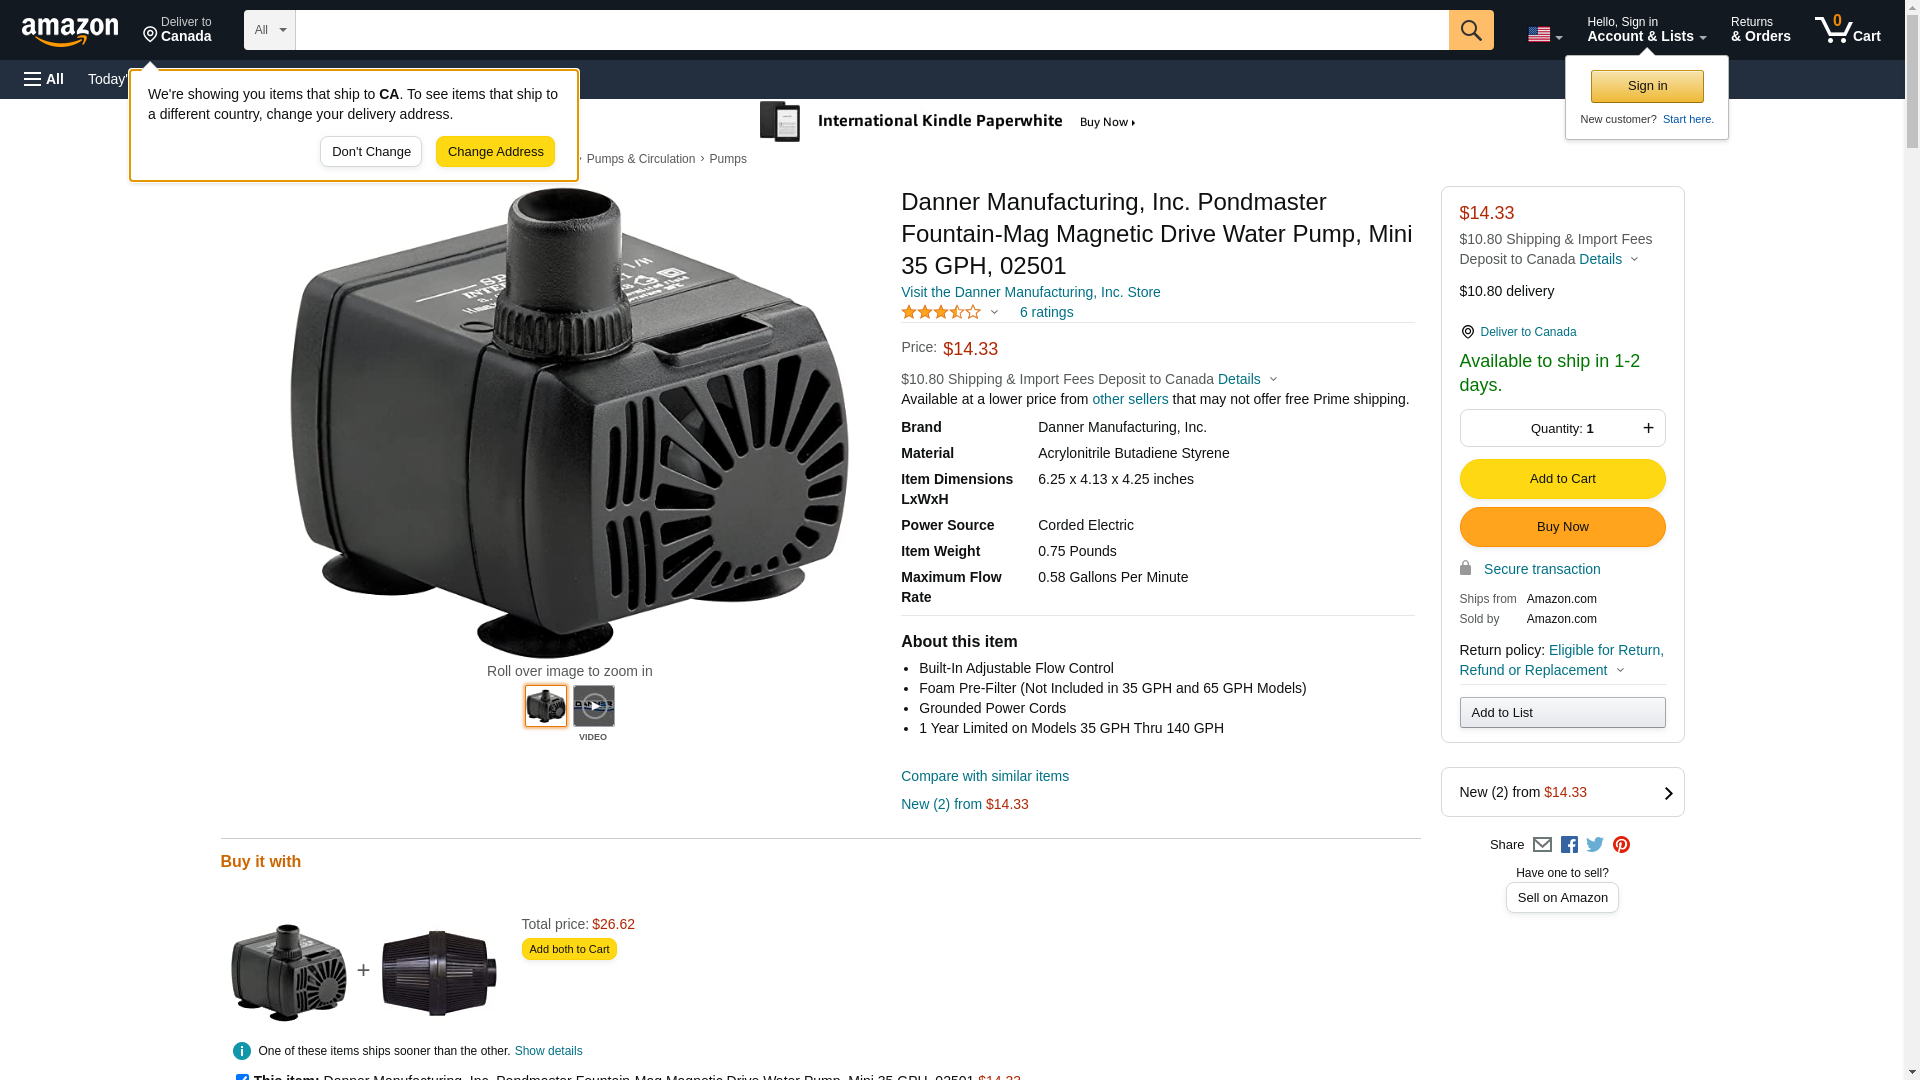
Task: Open search category All dropdown
Action: point(270,30)
